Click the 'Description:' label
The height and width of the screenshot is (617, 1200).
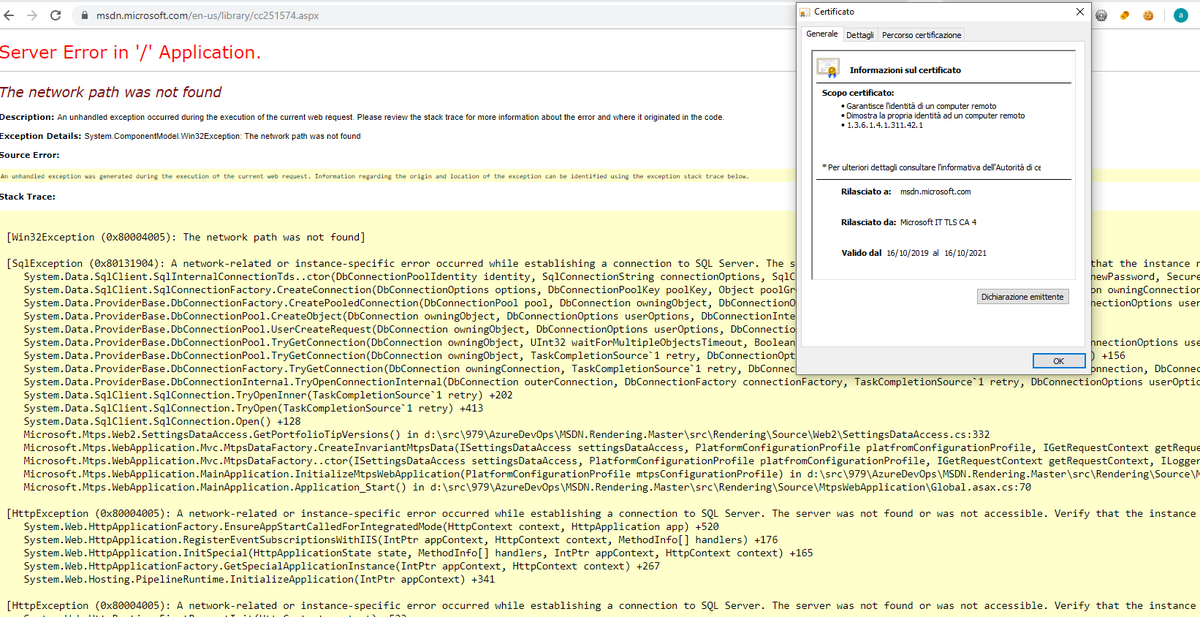tap(27, 117)
